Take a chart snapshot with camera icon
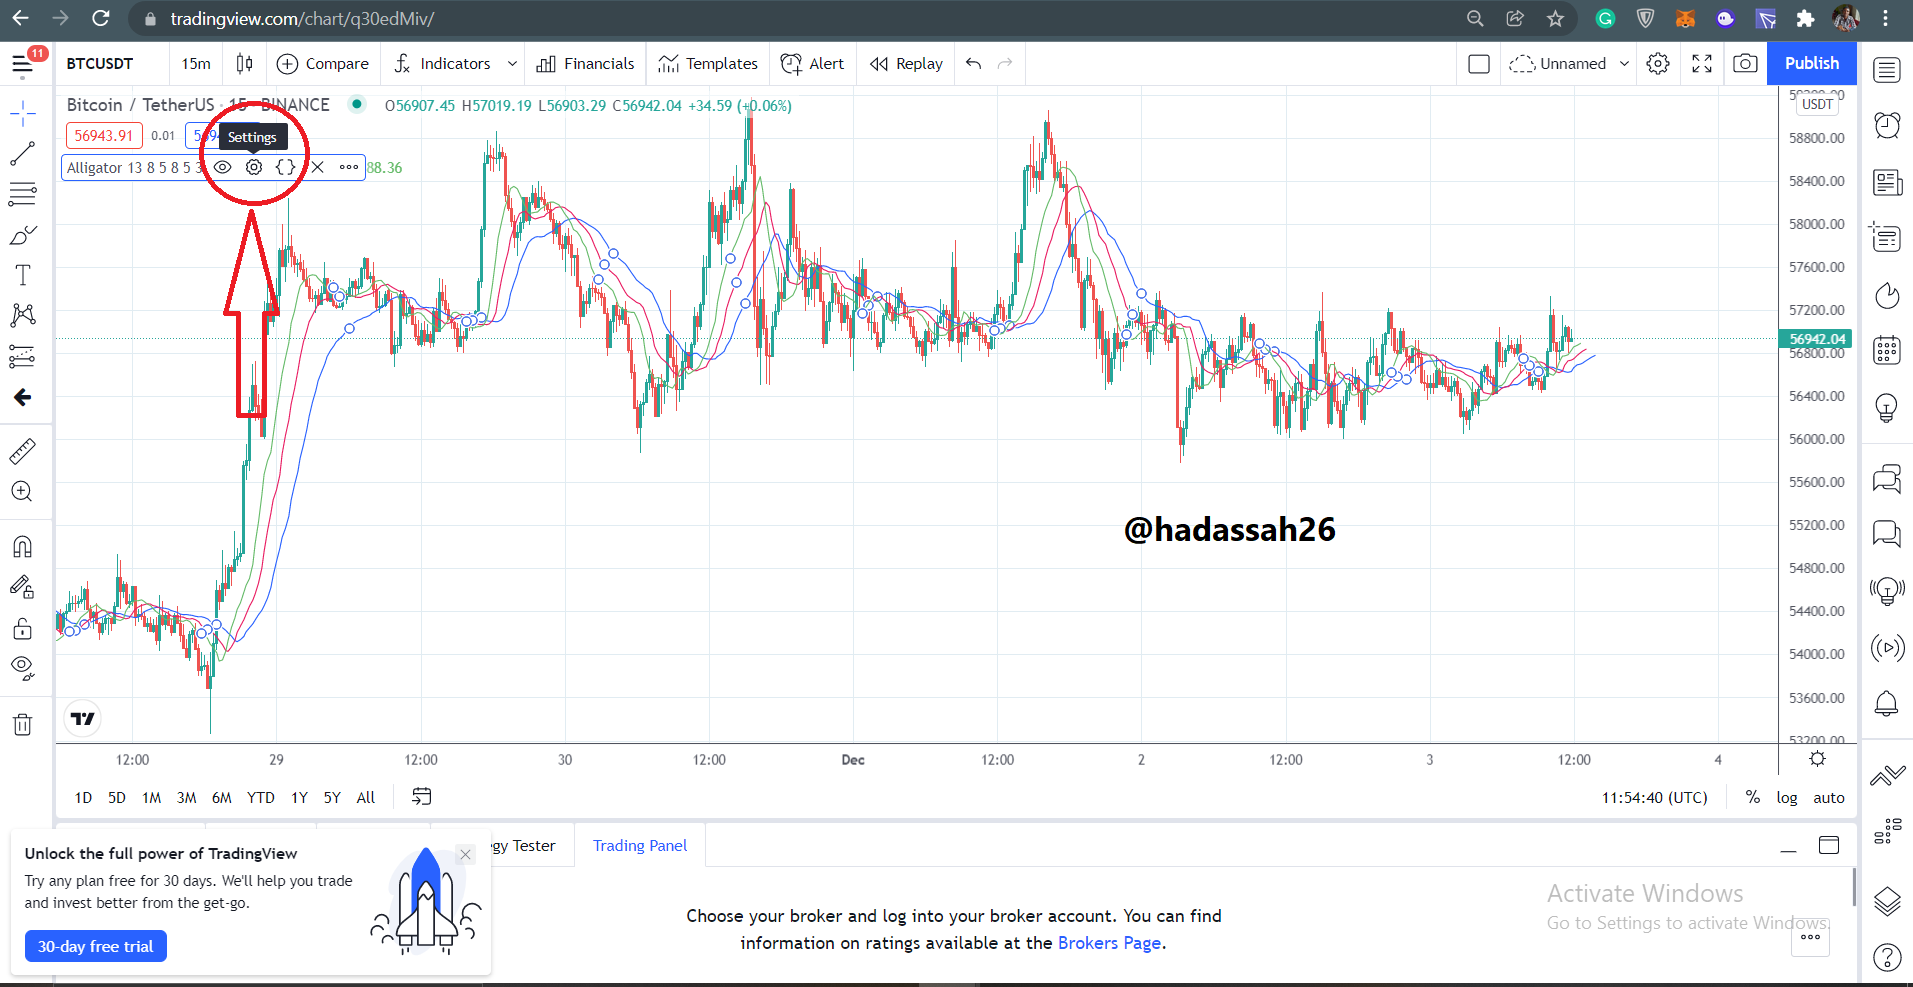The height and width of the screenshot is (987, 1913). click(x=1745, y=64)
